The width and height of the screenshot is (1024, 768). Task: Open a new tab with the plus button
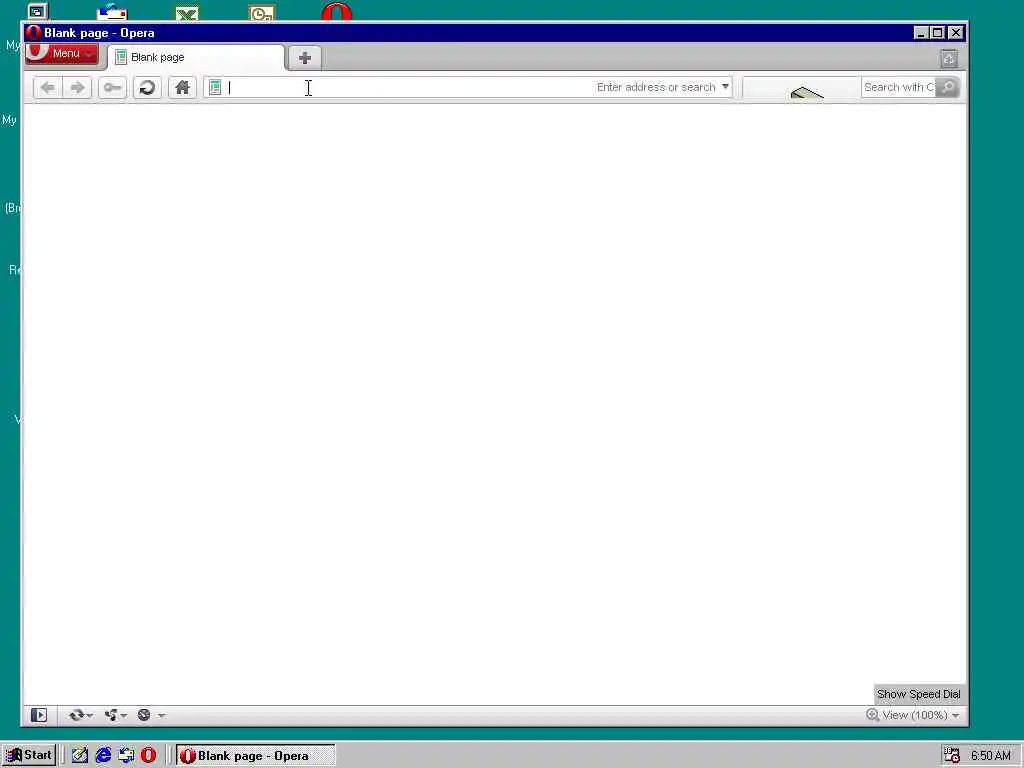click(304, 57)
